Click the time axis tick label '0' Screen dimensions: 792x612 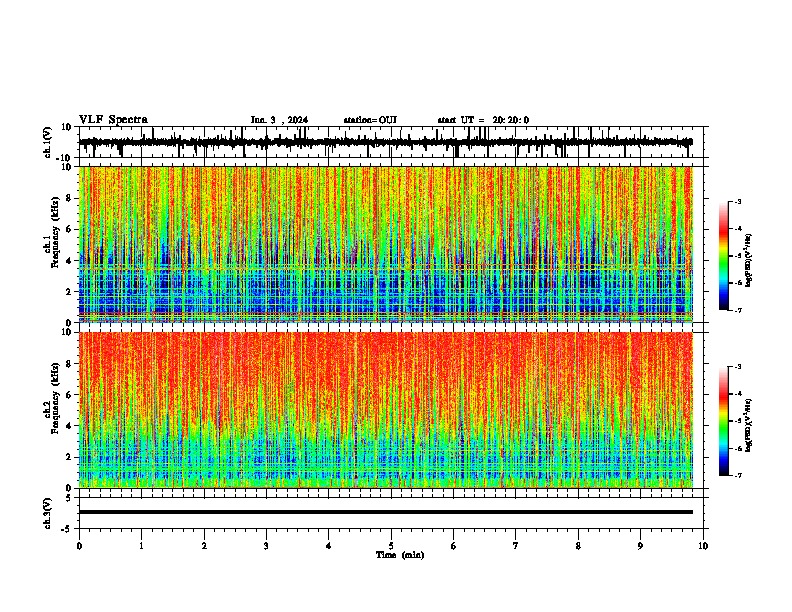click(79, 546)
